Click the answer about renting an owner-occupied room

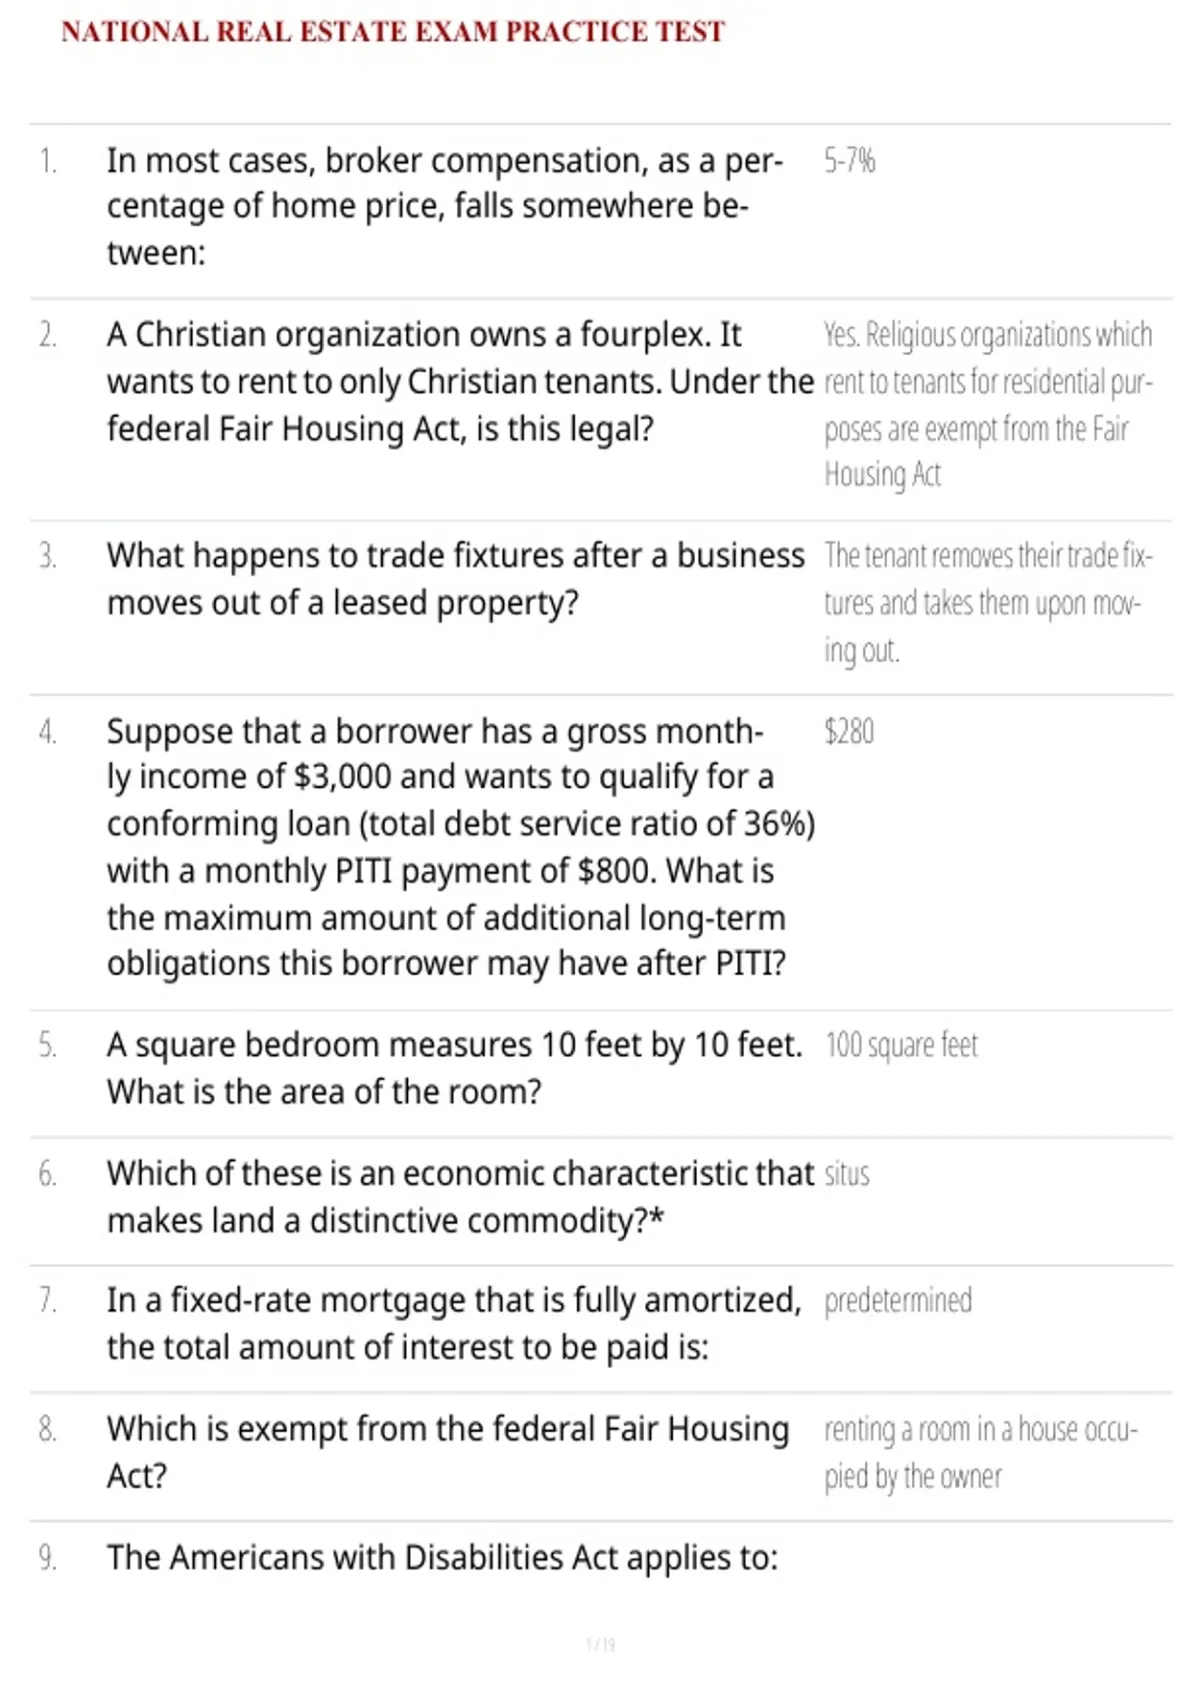coord(981,1452)
